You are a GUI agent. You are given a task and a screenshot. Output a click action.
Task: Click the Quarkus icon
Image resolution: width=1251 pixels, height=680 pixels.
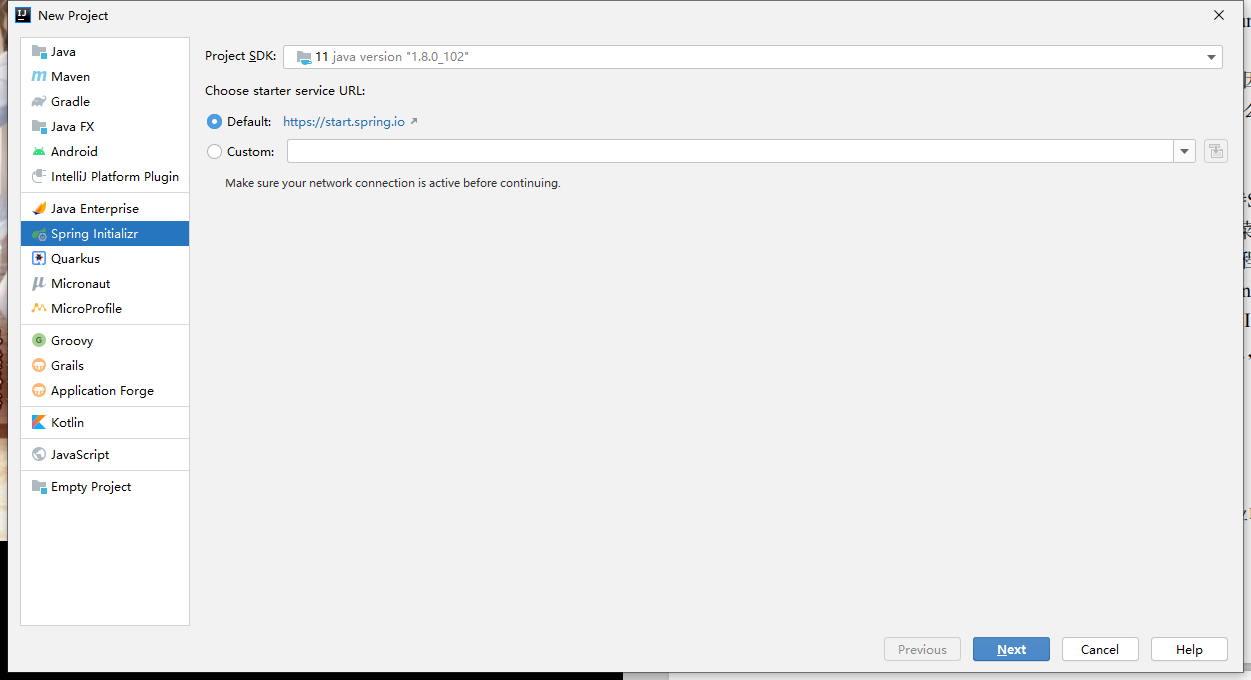39,259
